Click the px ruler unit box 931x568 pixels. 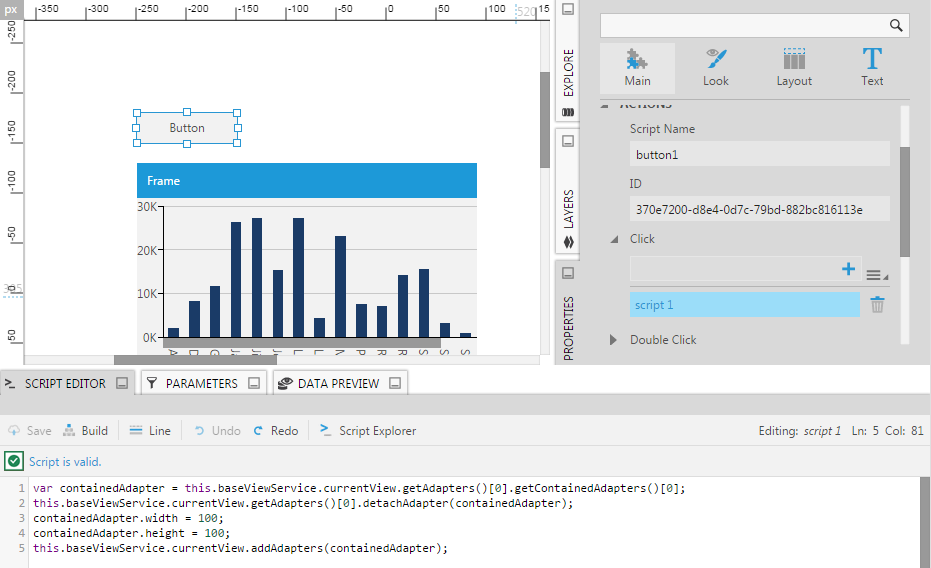pos(11,9)
